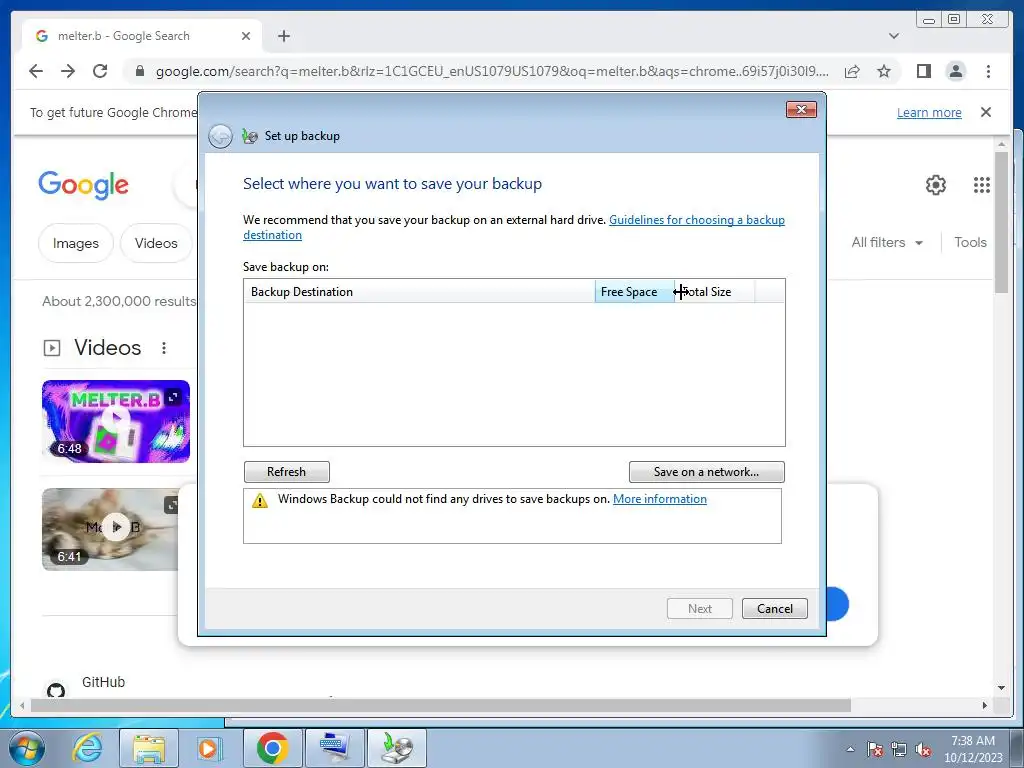Open a new Chrome tab

pyautogui.click(x=283, y=36)
